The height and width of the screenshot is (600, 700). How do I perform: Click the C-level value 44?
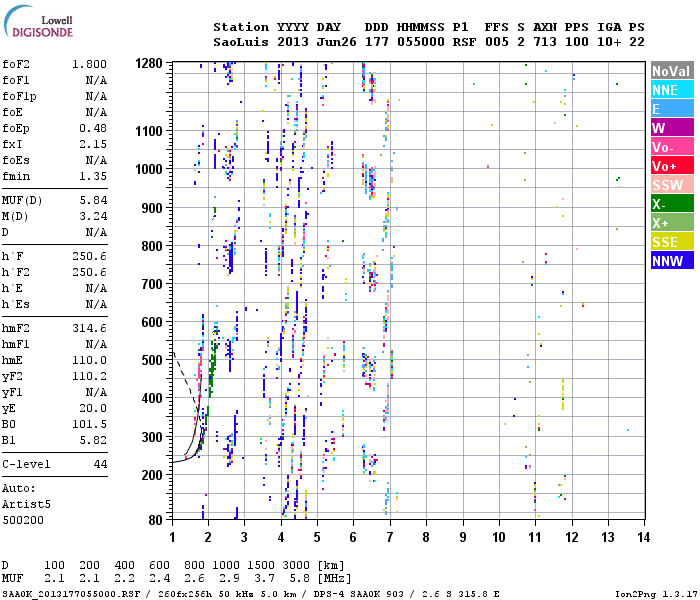(x=100, y=464)
